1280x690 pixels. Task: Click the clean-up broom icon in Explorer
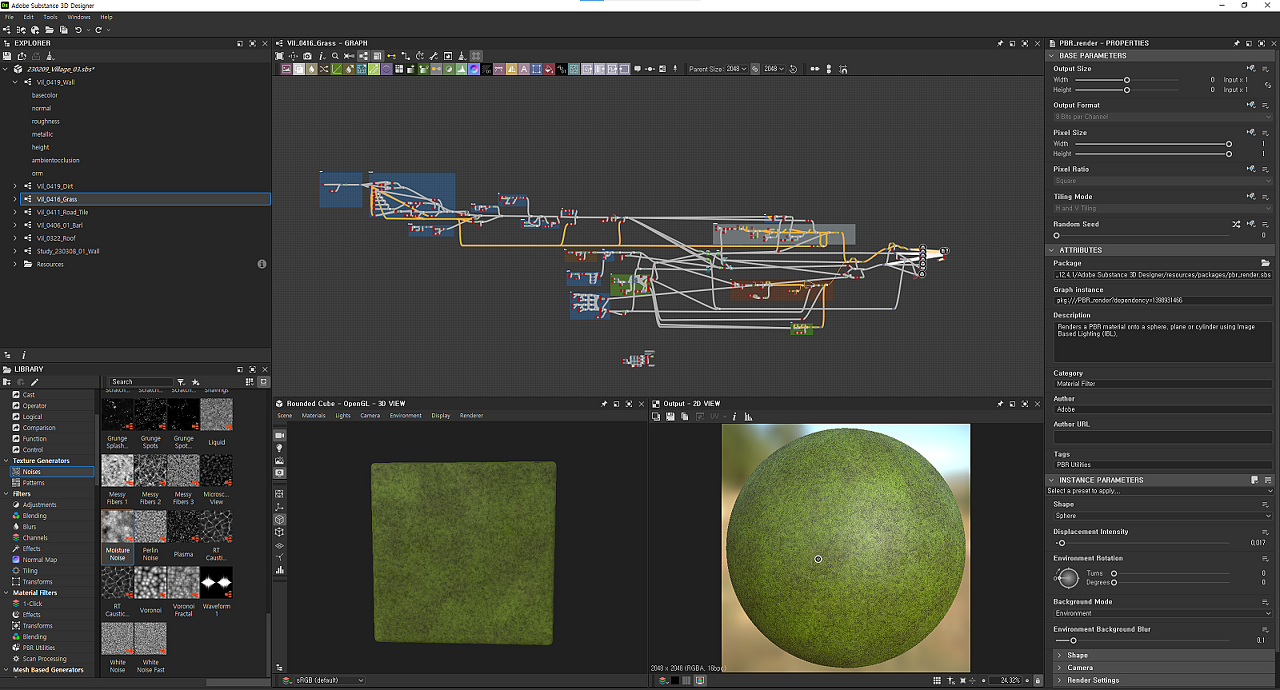tap(50, 56)
